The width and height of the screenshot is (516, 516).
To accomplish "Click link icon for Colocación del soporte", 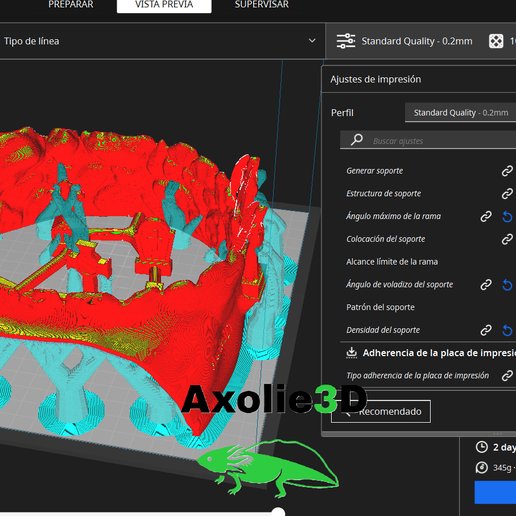I will coord(507,239).
